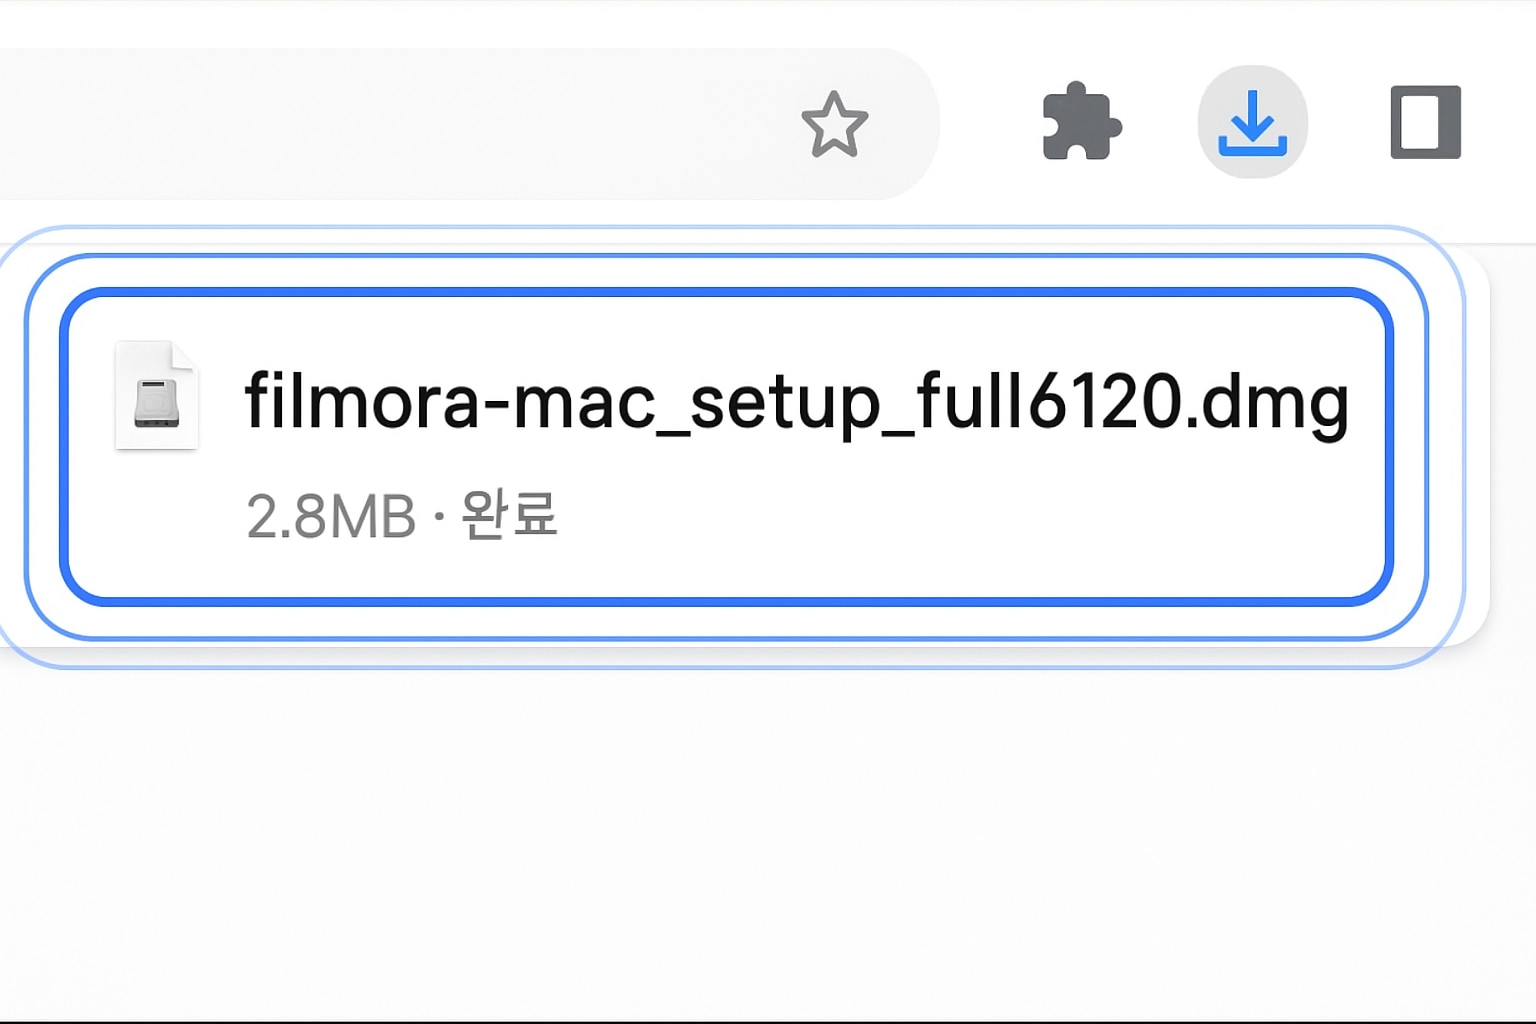Viewport: 1536px width, 1024px height.
Task: Click the 2.8MB file size text
Action: 330,517
